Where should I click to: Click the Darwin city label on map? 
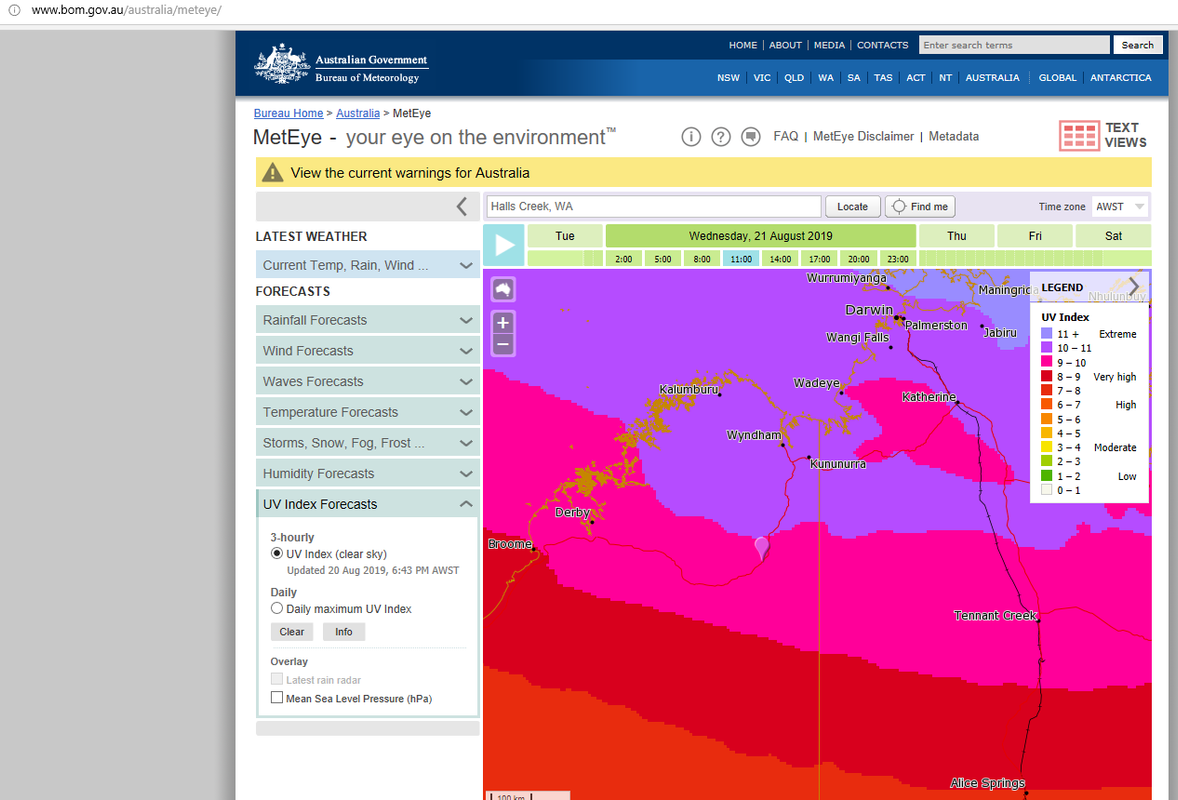(869, 309)
